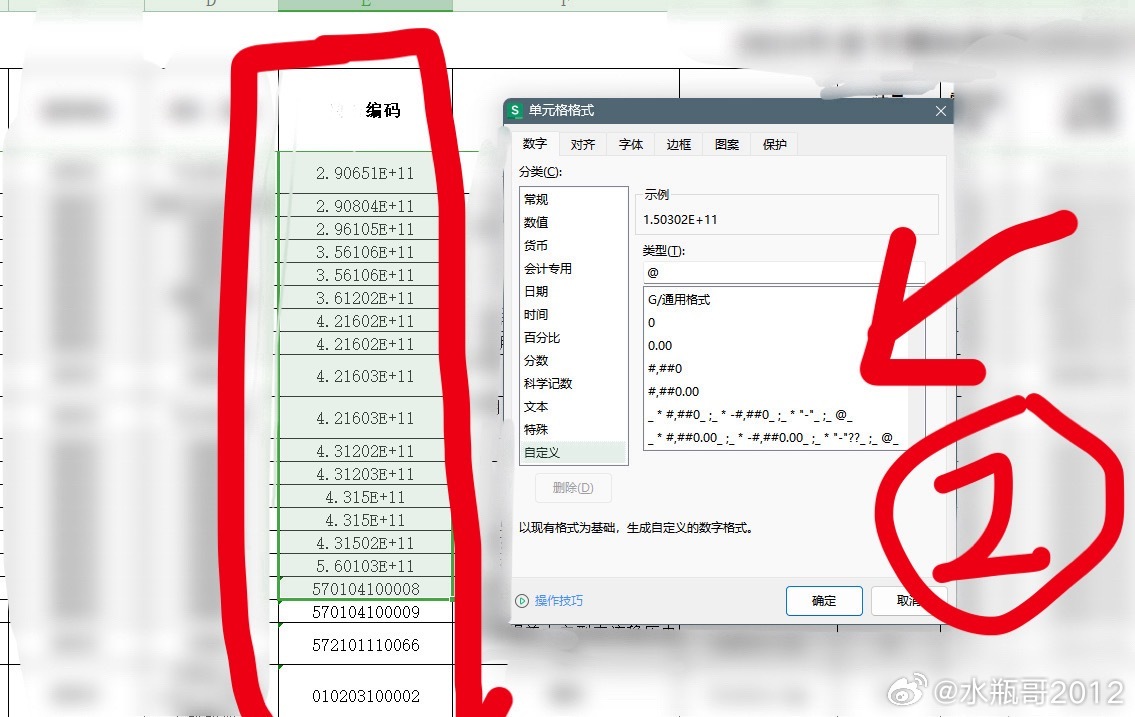This screenshot has width=1135, height=717.
Task: Click the 操作技巧 play icon
Action: pos(522,601)
